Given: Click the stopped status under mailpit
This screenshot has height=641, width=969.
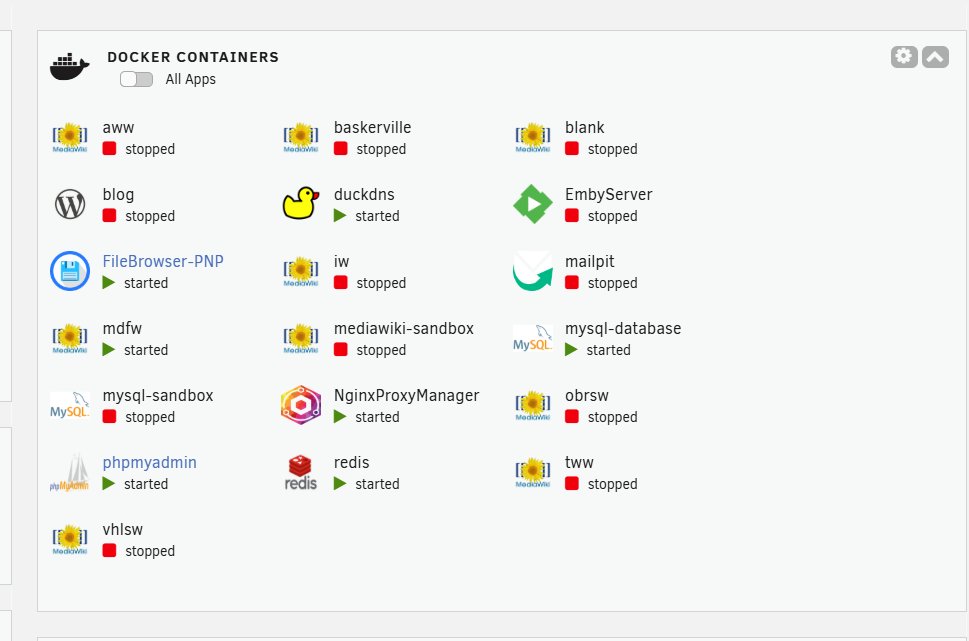Looking at the screenshot, I should pyautogui.click(x=612, y=283).
